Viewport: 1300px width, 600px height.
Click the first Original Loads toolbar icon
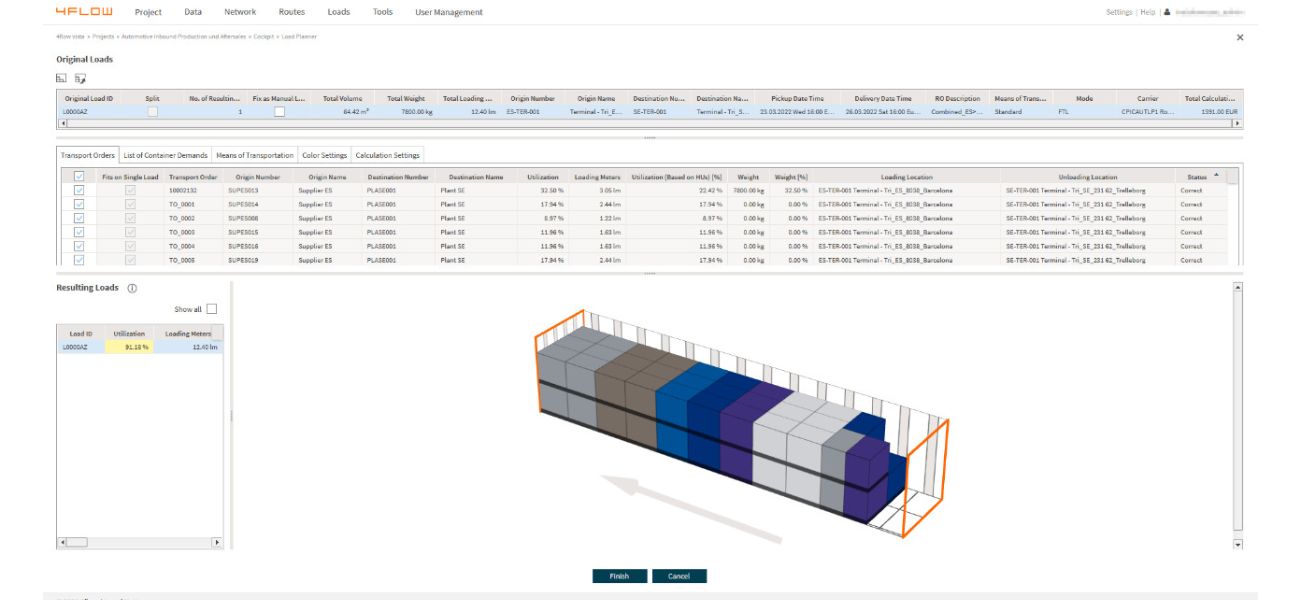61,78
